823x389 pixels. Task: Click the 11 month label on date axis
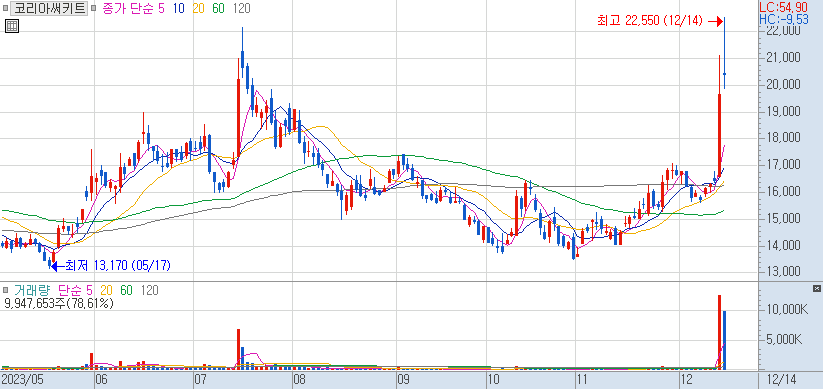[582, 379]
